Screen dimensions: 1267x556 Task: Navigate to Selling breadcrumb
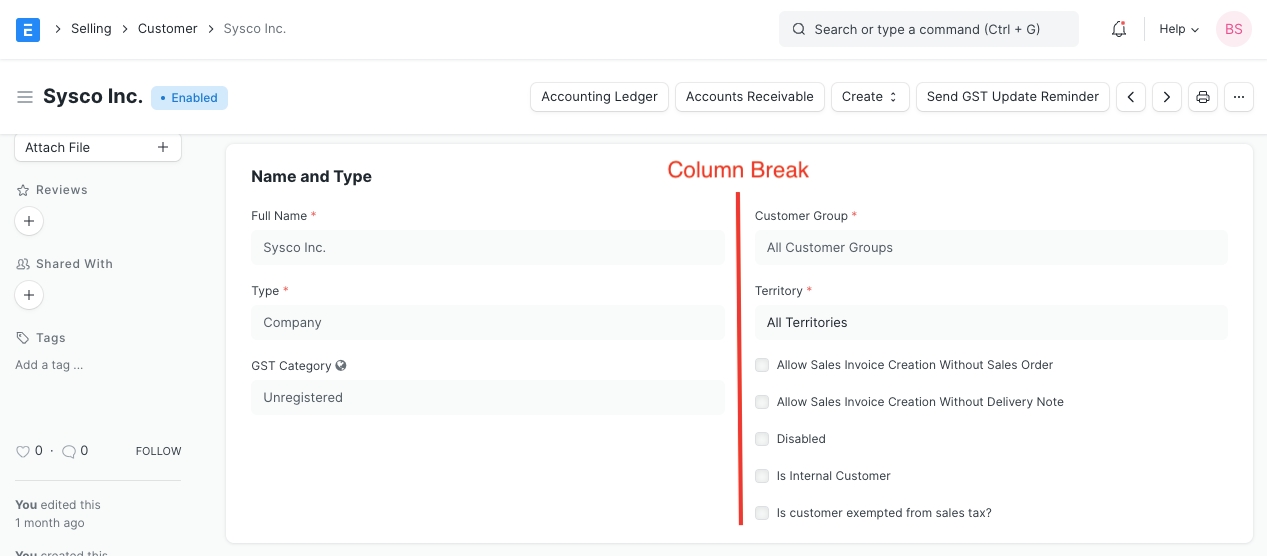(x=91, y=29)
